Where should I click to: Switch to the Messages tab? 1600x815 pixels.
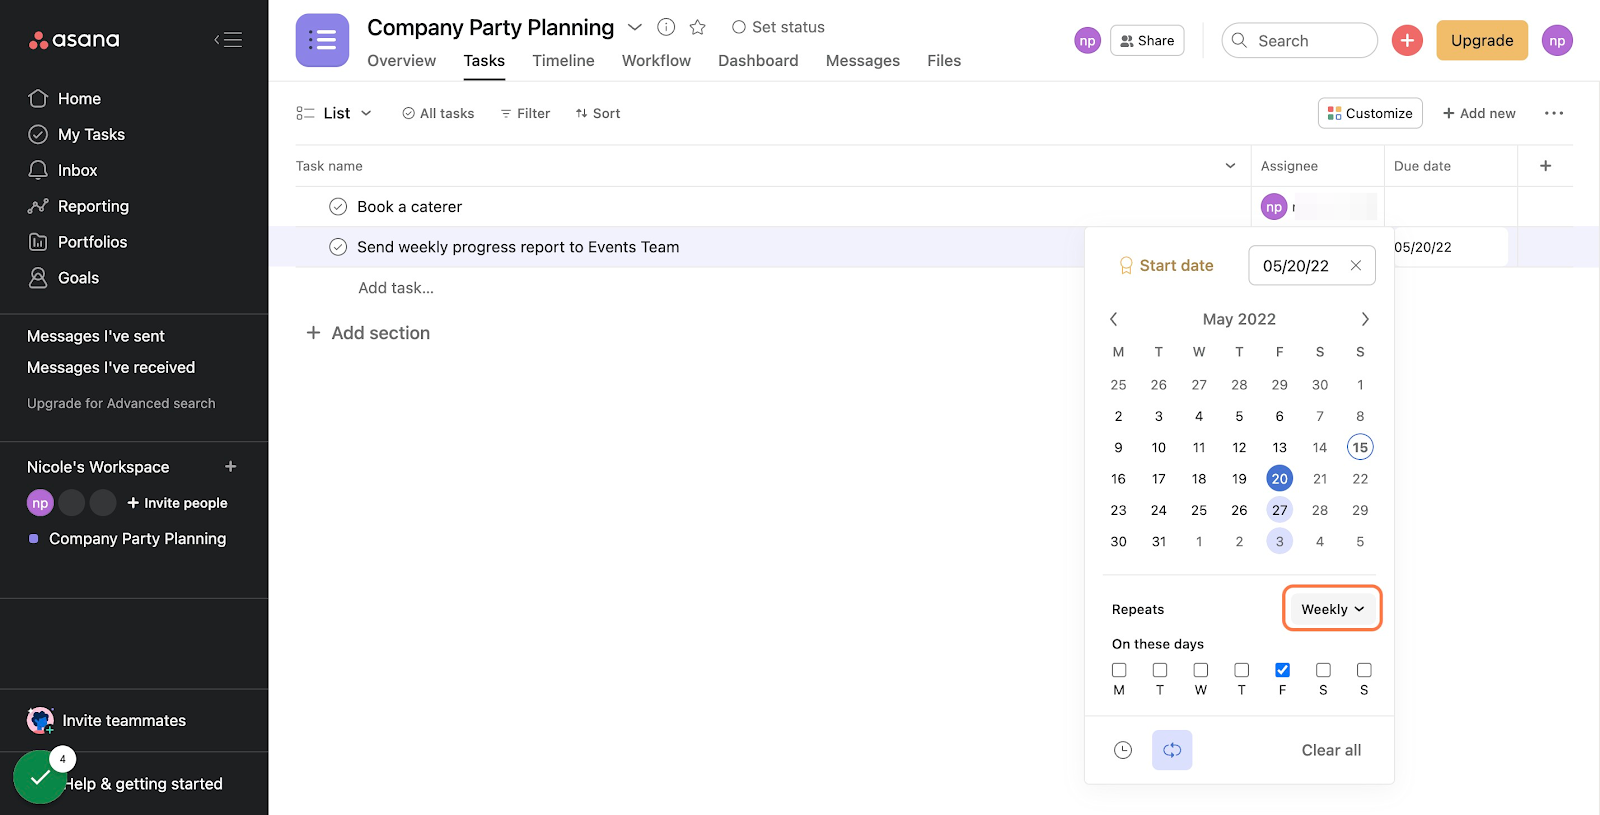[x=863, y=61]
